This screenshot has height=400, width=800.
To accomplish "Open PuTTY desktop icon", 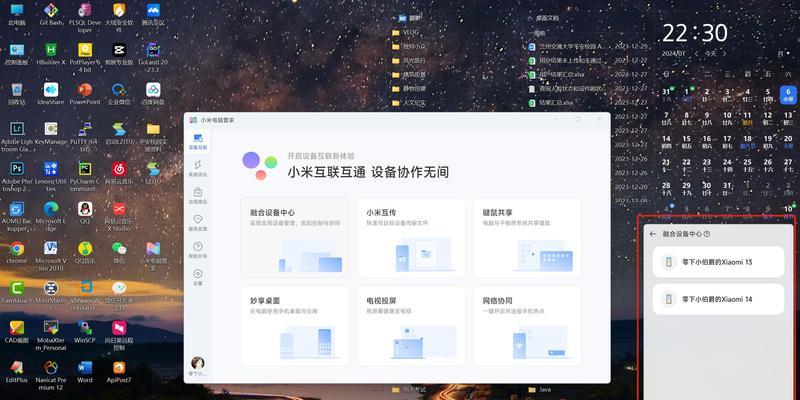I will coord(85,136).
